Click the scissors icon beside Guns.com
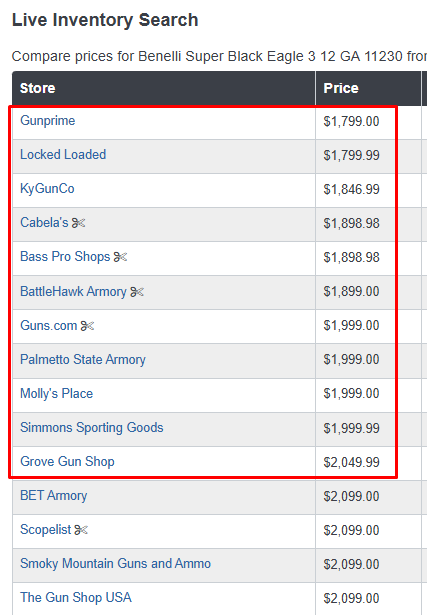 [87, 326]
